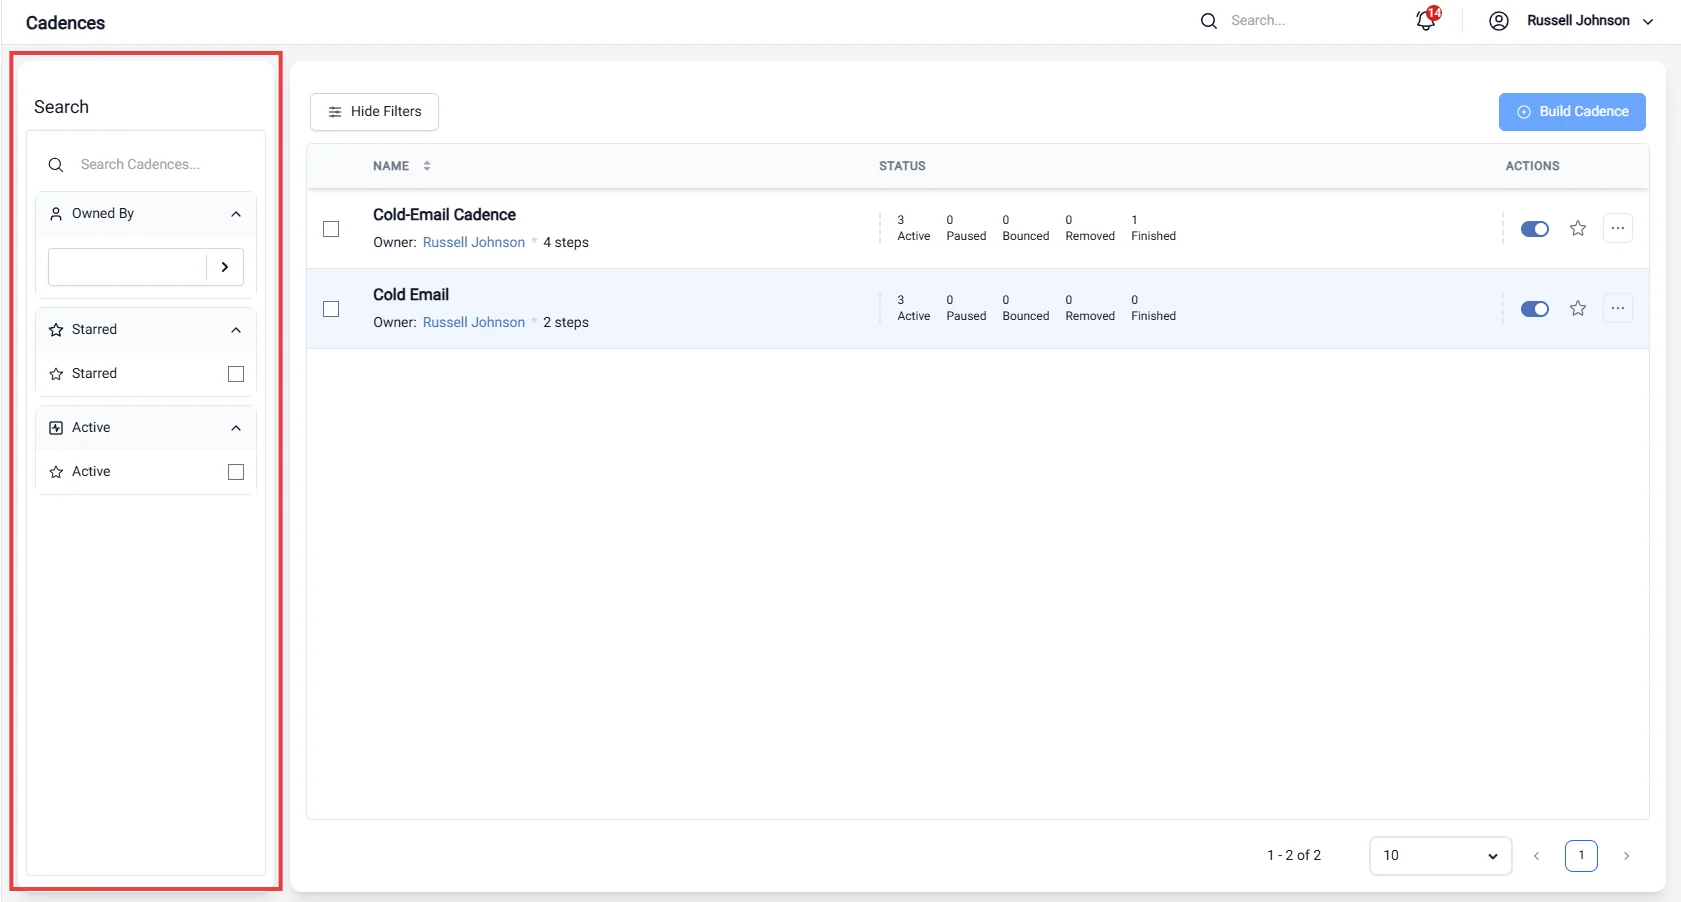Open Russell Johnson owner link in Cold-Email Cadence

tap(474, 242)
